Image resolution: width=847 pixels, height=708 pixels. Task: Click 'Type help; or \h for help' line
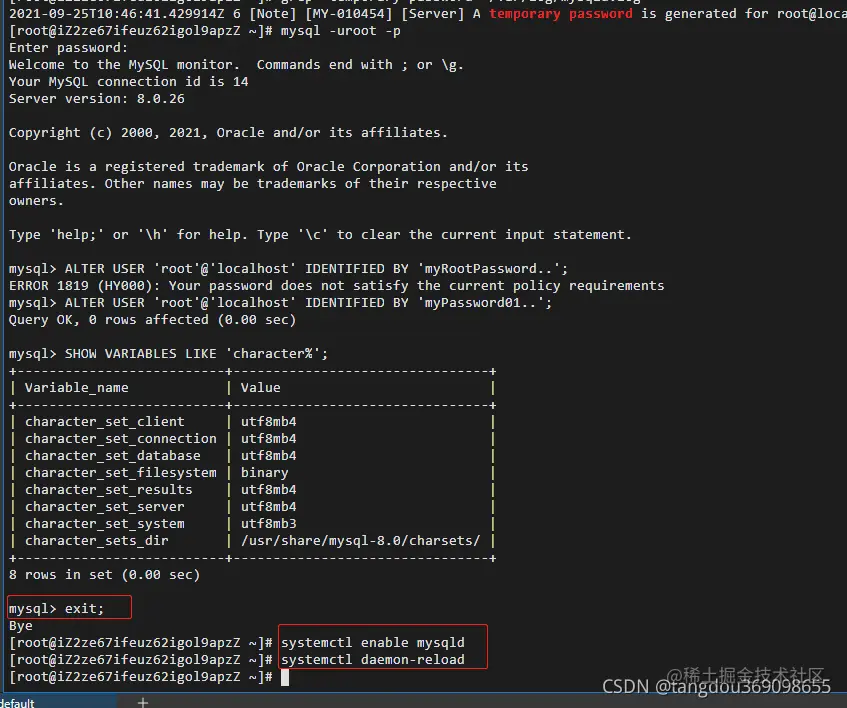coord(320,234)
